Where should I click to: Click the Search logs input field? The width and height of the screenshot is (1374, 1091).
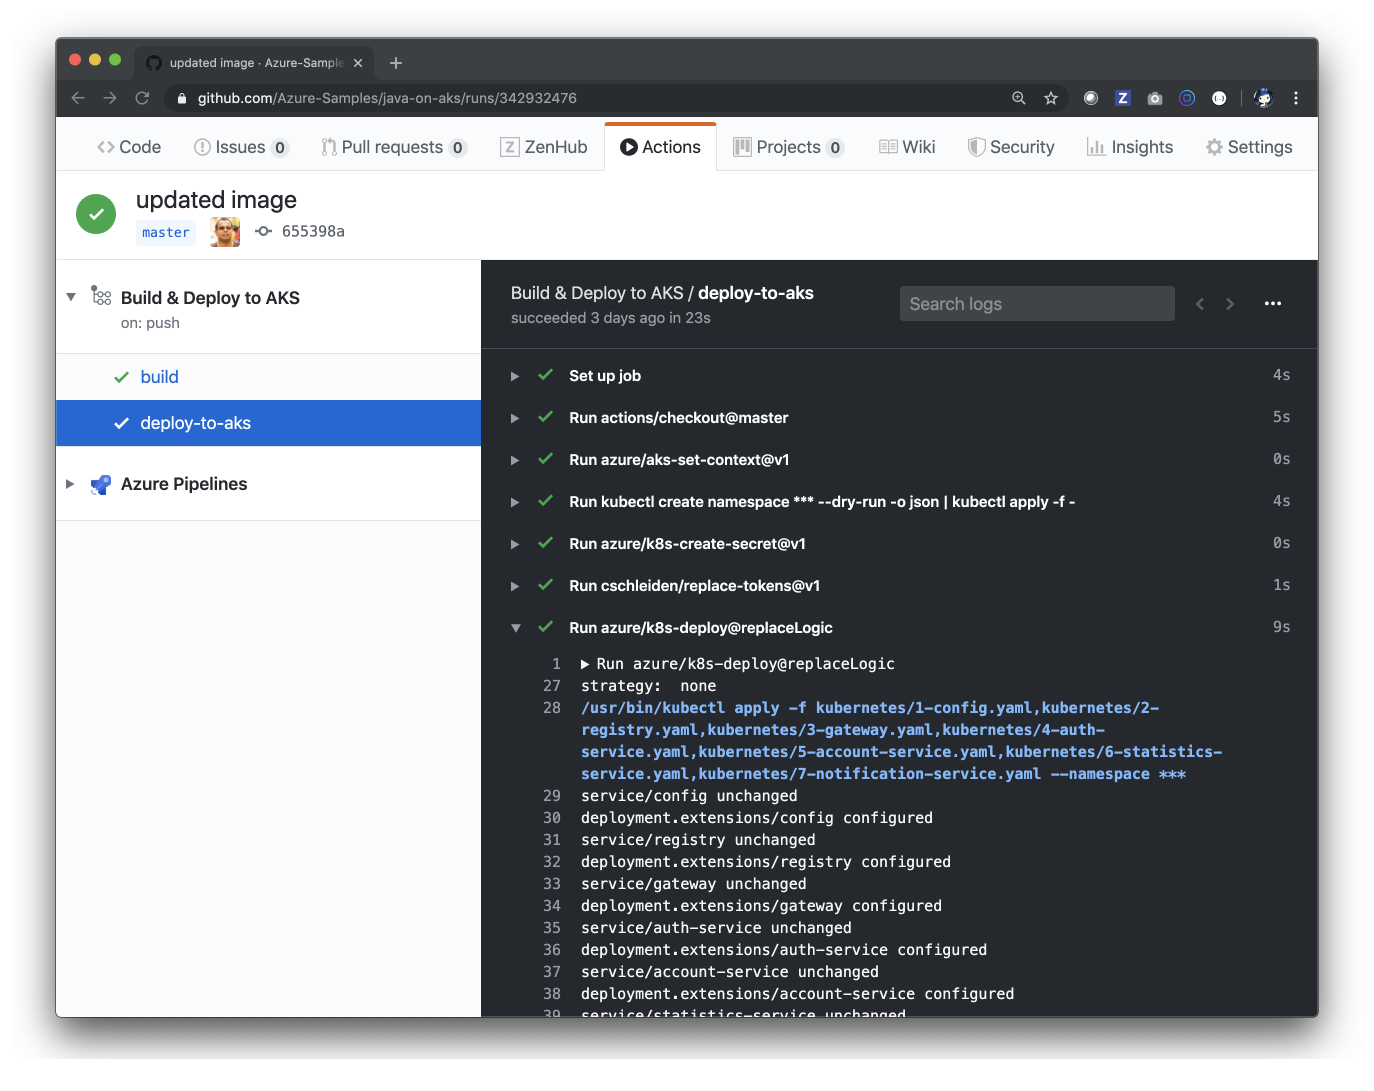pyautogui.click(x=1037, y=304)
